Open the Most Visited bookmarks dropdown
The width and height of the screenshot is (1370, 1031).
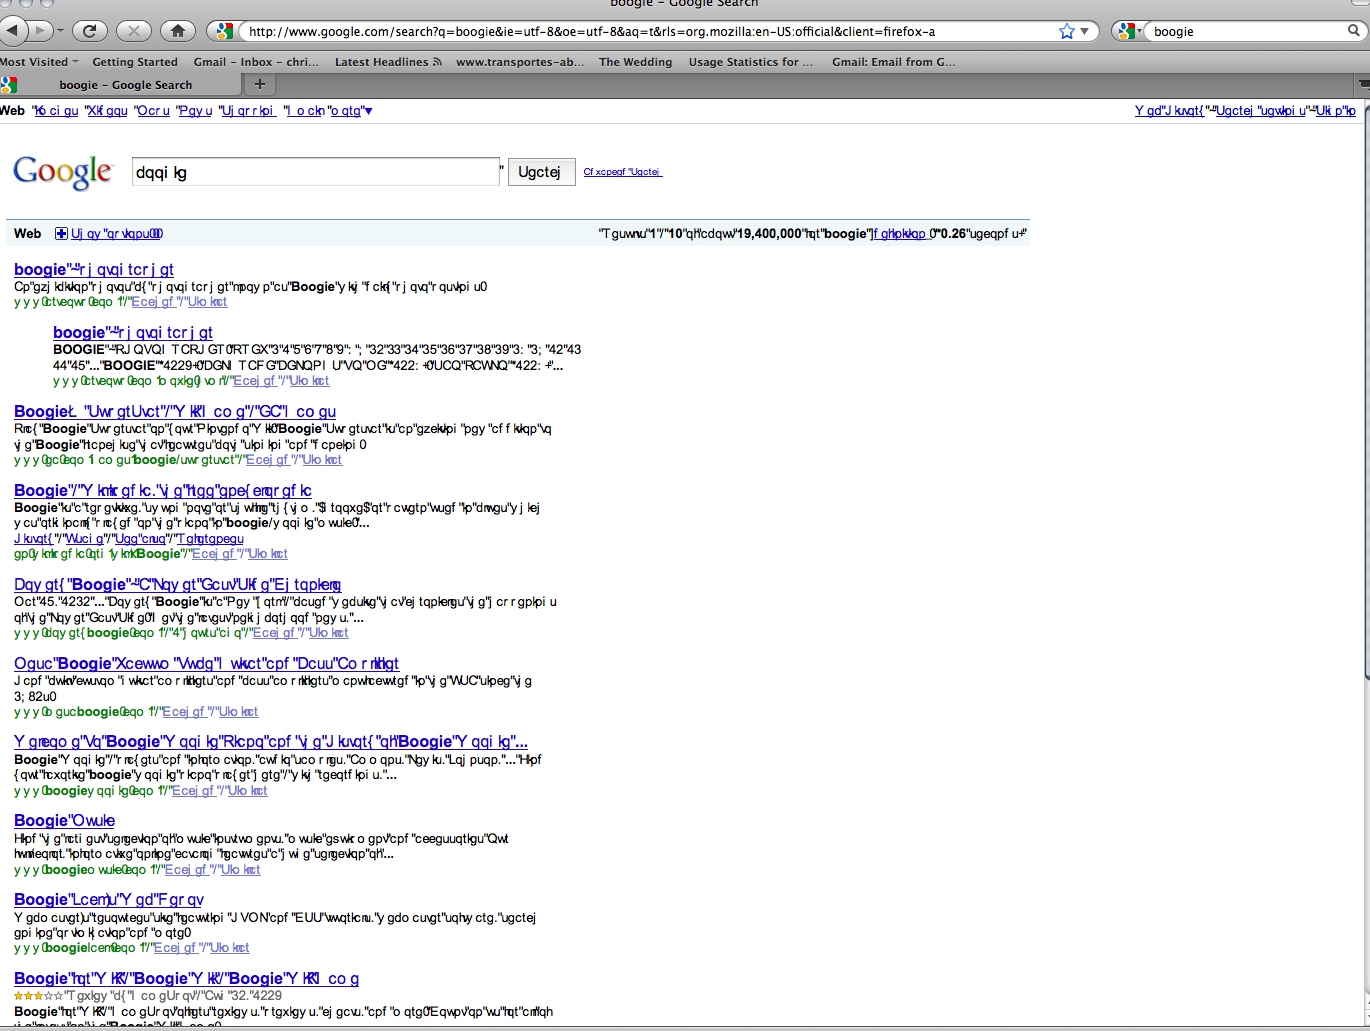click(39, 62)
